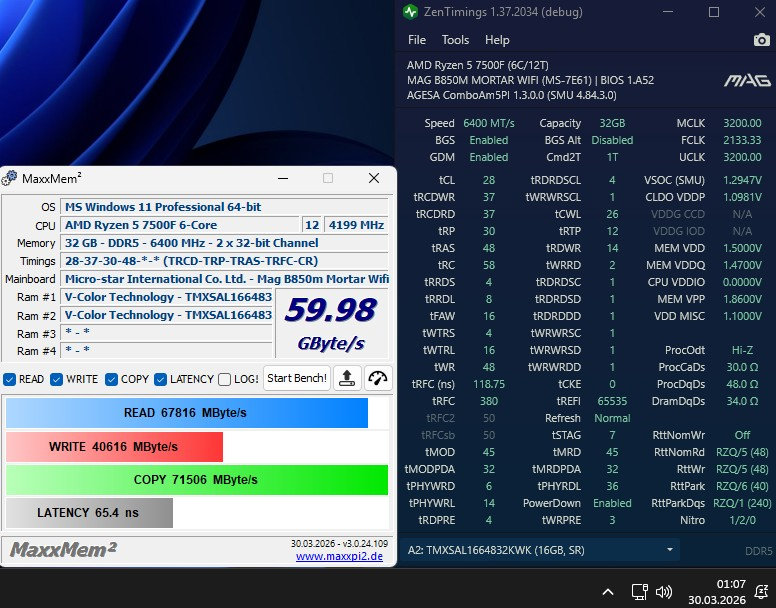Click the CPU field AMD Ryzen 5 7500F 6-Core

point(180,225)
